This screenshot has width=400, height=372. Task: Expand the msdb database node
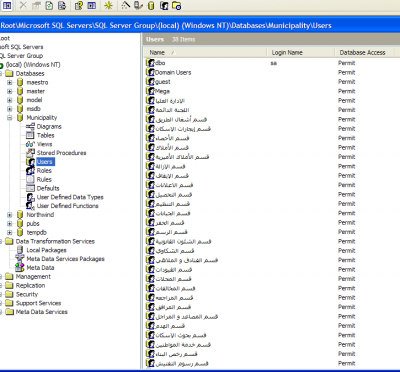[10, 109]
